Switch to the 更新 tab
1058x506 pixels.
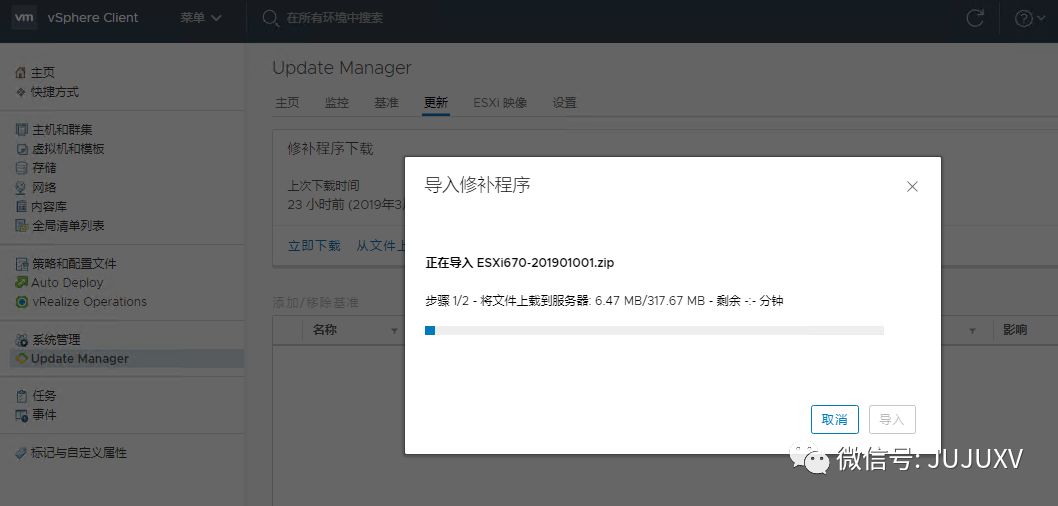436,103
